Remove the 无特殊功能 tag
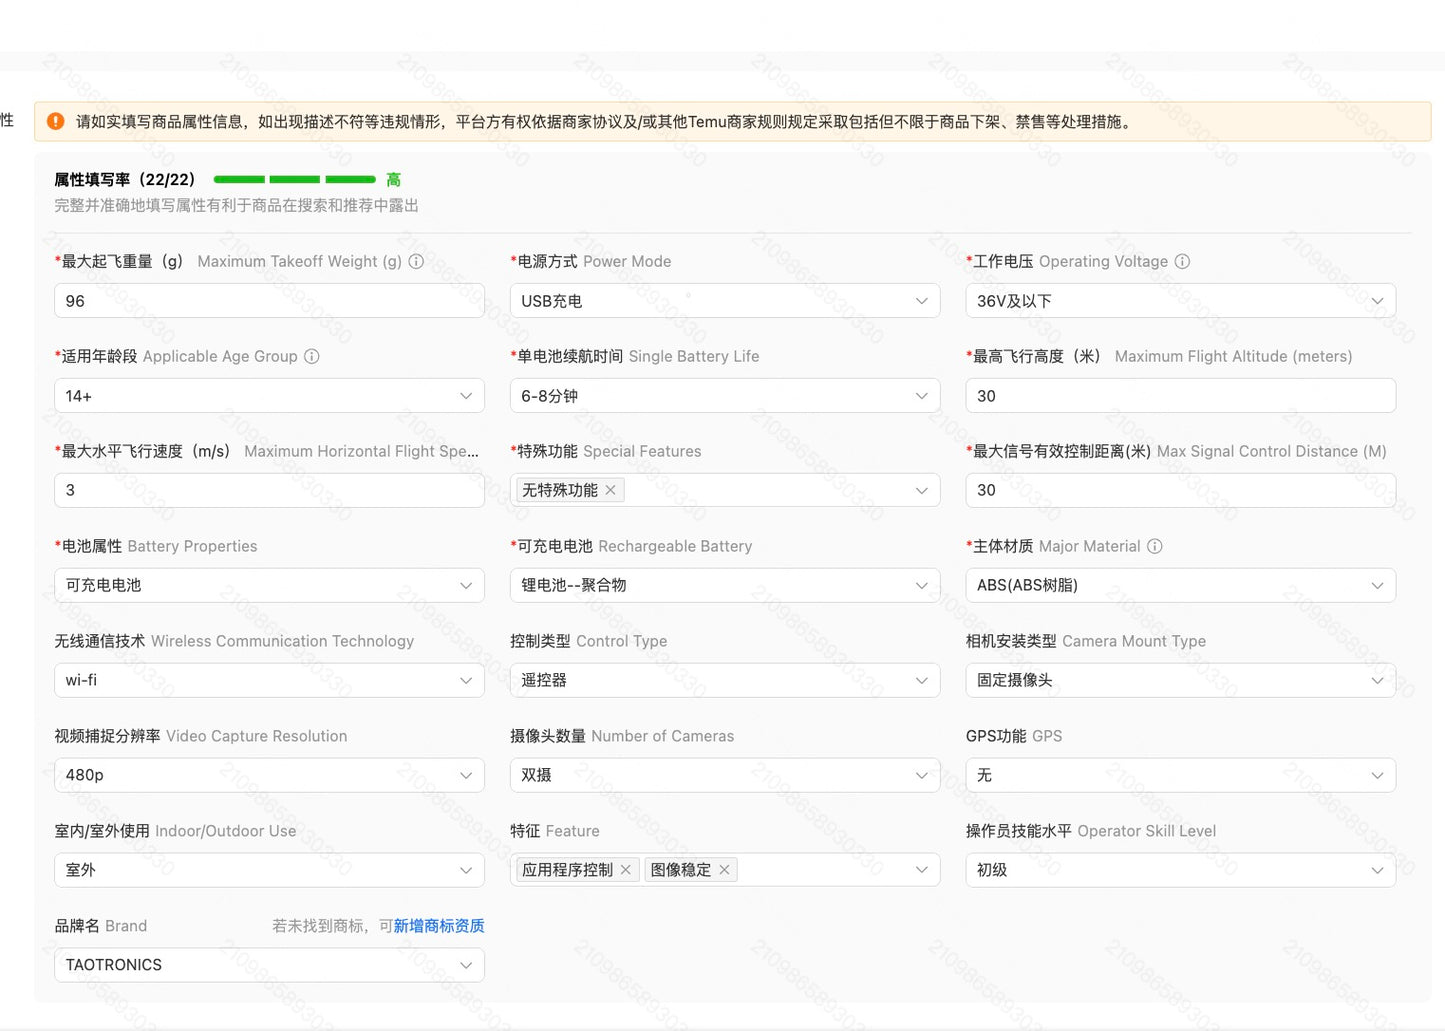This screenshot has width=1445, height=1031. tap(611, 490)
